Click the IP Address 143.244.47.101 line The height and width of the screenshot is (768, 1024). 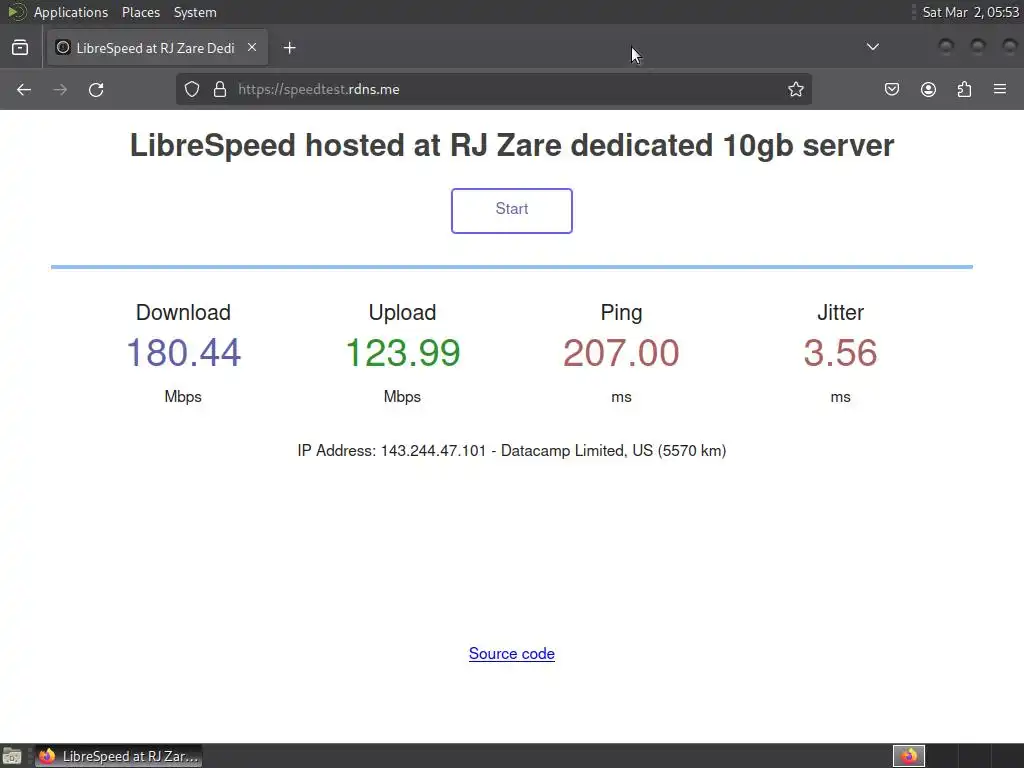(511, 451)
